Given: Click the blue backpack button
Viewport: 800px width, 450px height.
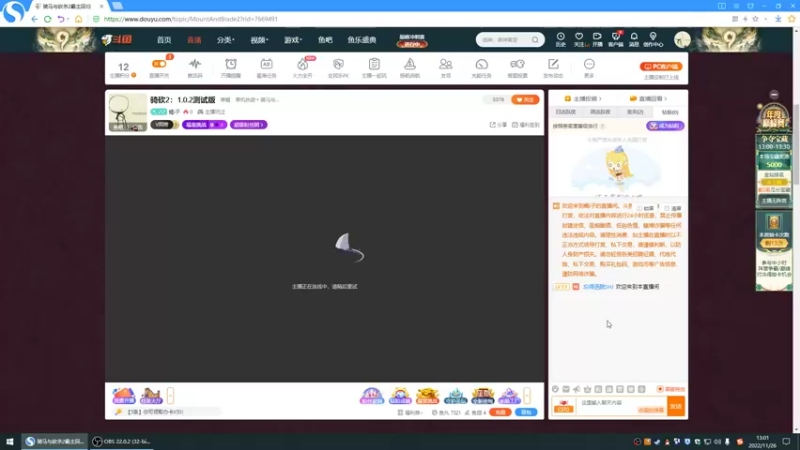Looking at the screenshot, I should 526,412.
